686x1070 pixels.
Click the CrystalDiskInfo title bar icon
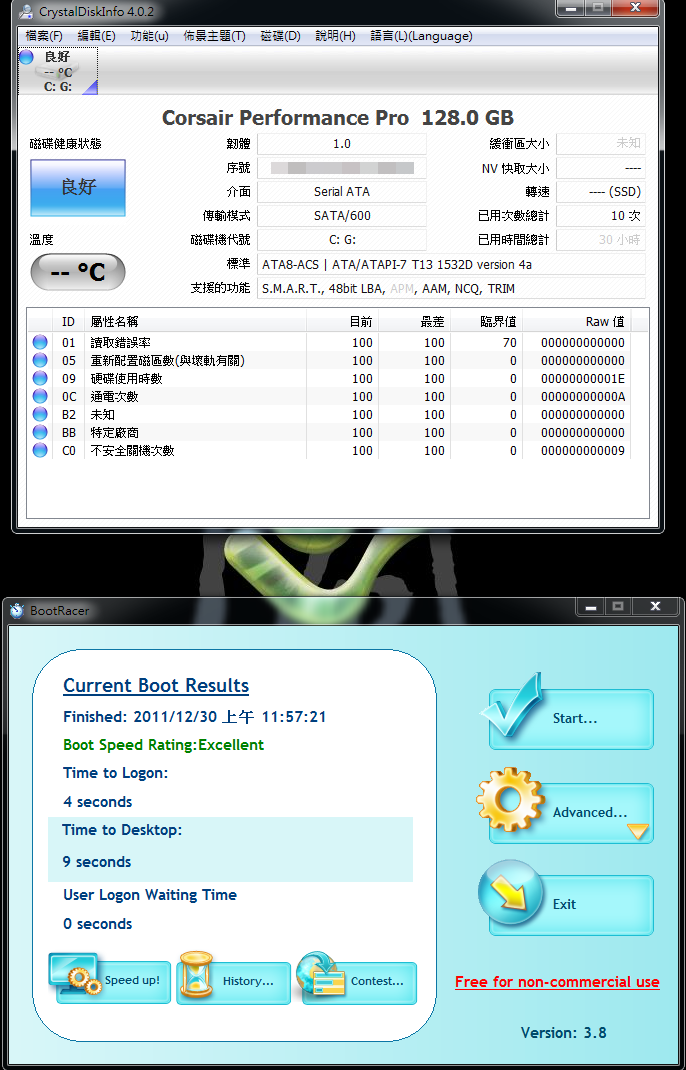pyautogui.click(x=26, y=12)
